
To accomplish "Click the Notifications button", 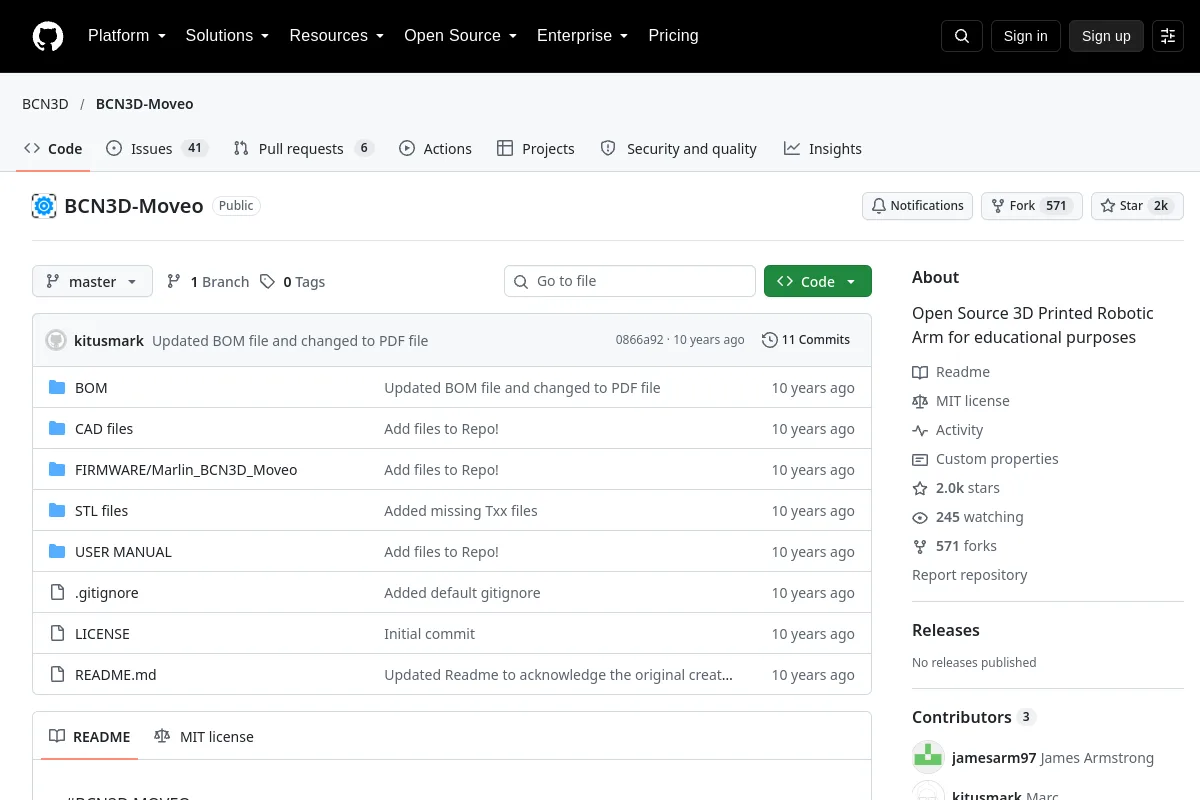I will 917,206.
